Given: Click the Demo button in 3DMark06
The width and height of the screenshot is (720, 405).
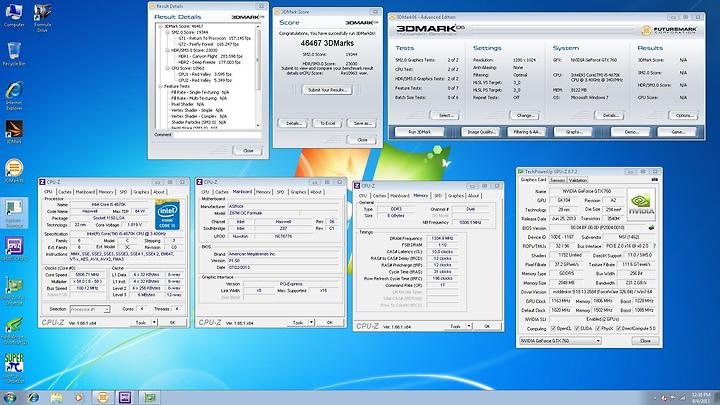Looking at the screenshot, I should coord(631,132).
